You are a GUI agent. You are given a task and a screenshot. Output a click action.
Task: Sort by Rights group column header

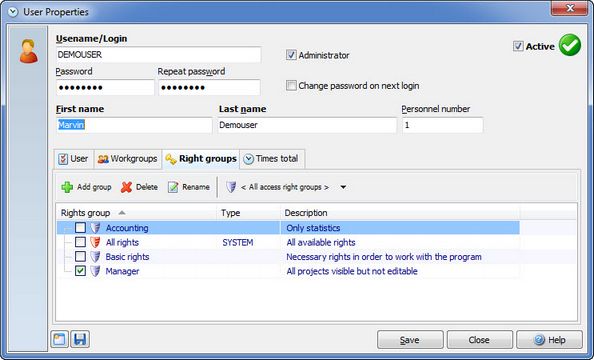pos(136,213)
